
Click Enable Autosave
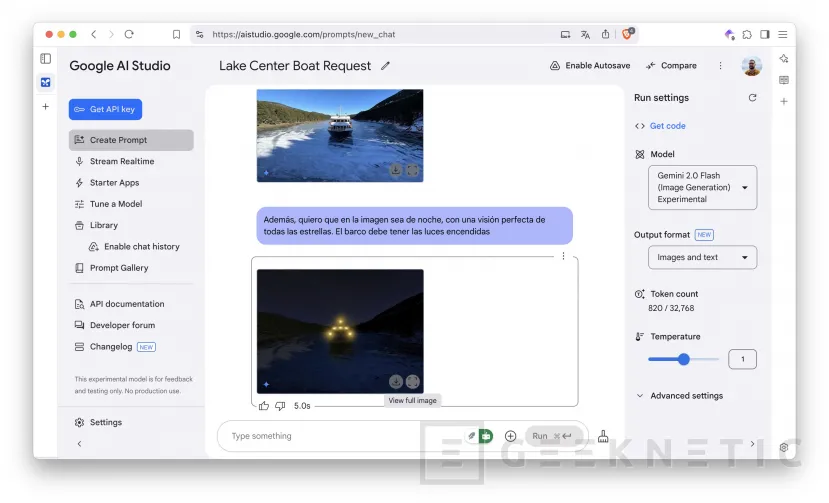(590, 66)
